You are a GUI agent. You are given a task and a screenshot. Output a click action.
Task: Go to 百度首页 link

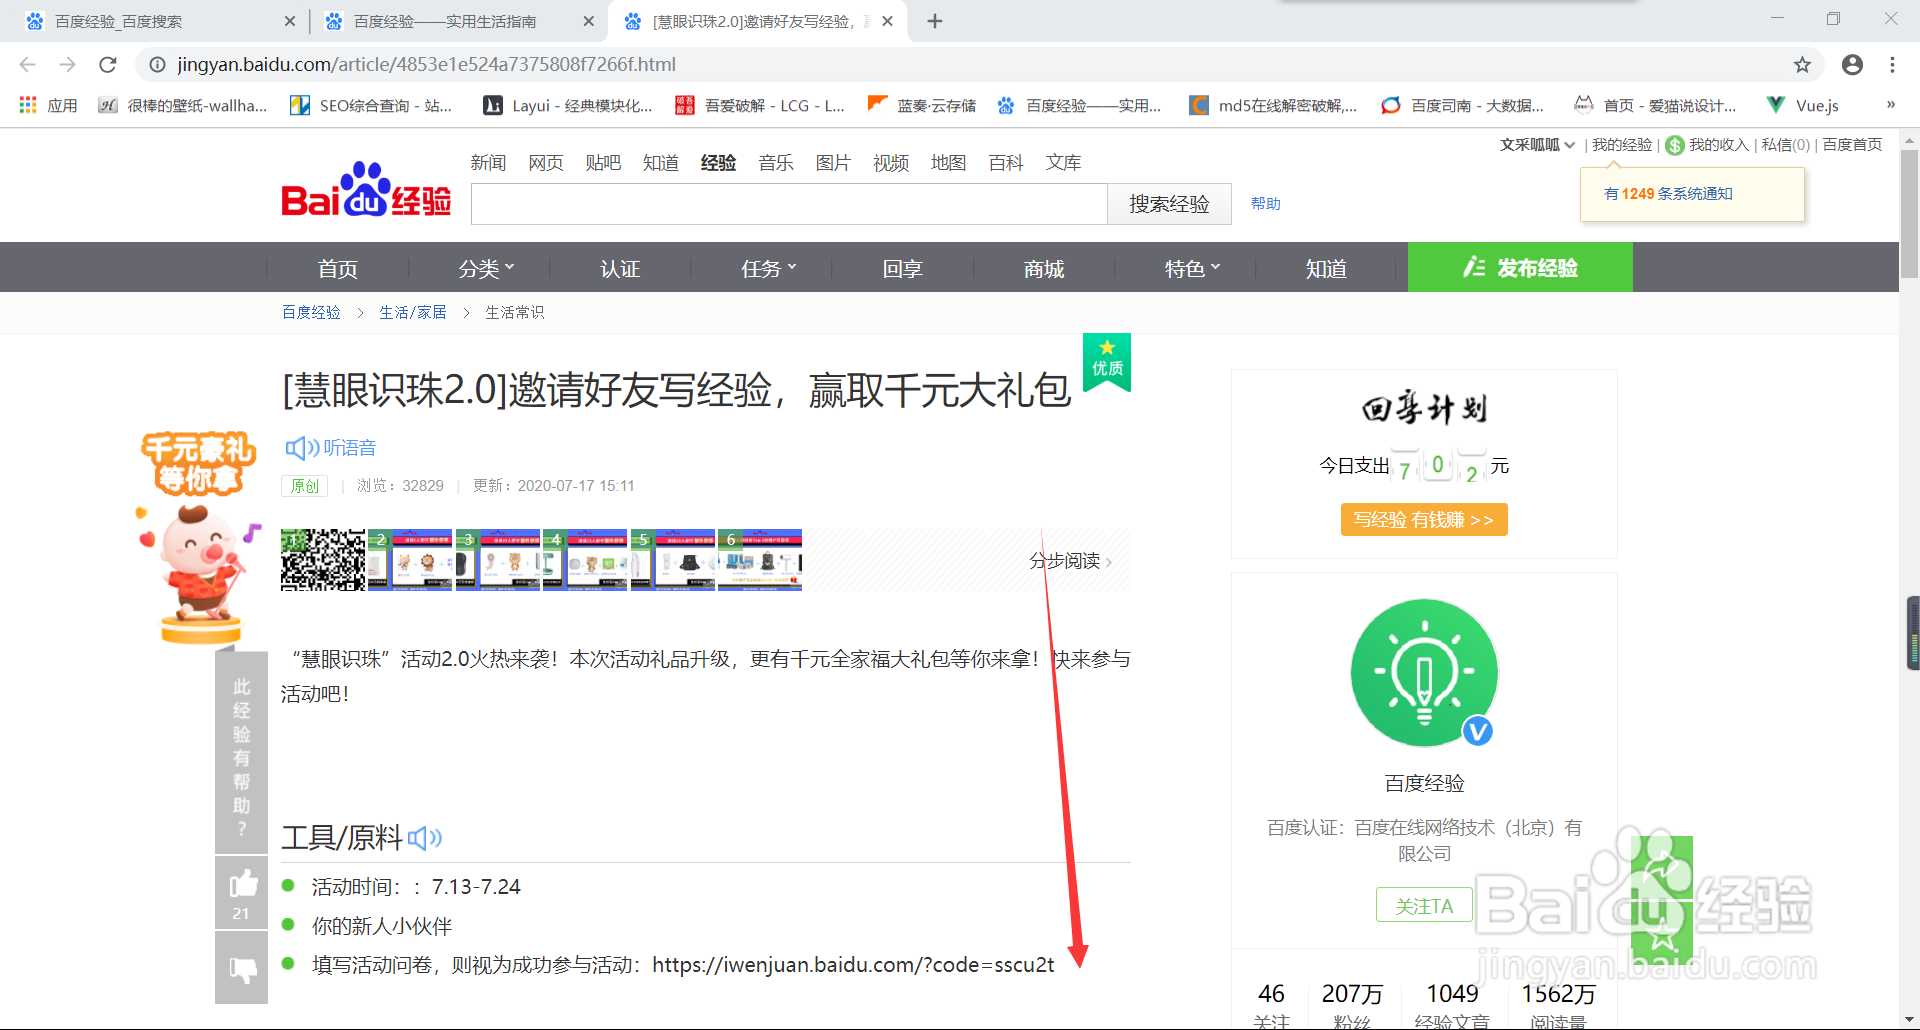click(1853, 145)
